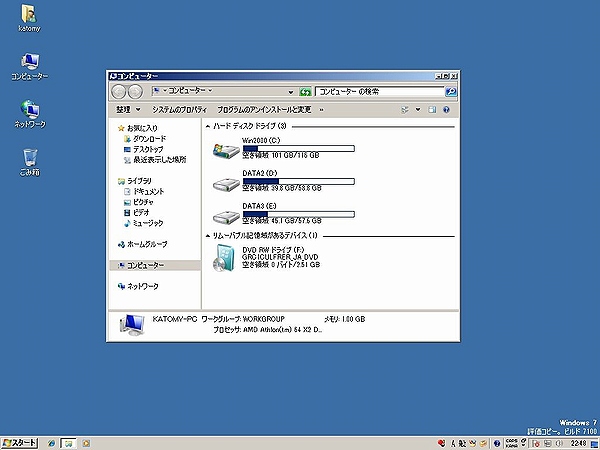Click プログラムのアンインストールと変更
The image size is (600, 450).
(264, 110)
